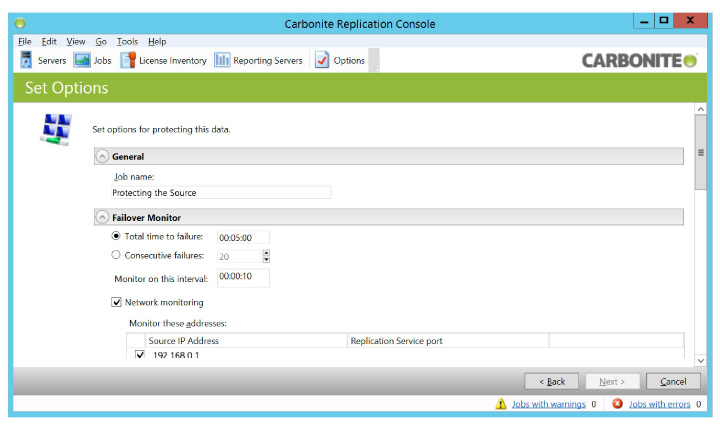Click the vertical scrollbar thumb

(x=700, y=153)
